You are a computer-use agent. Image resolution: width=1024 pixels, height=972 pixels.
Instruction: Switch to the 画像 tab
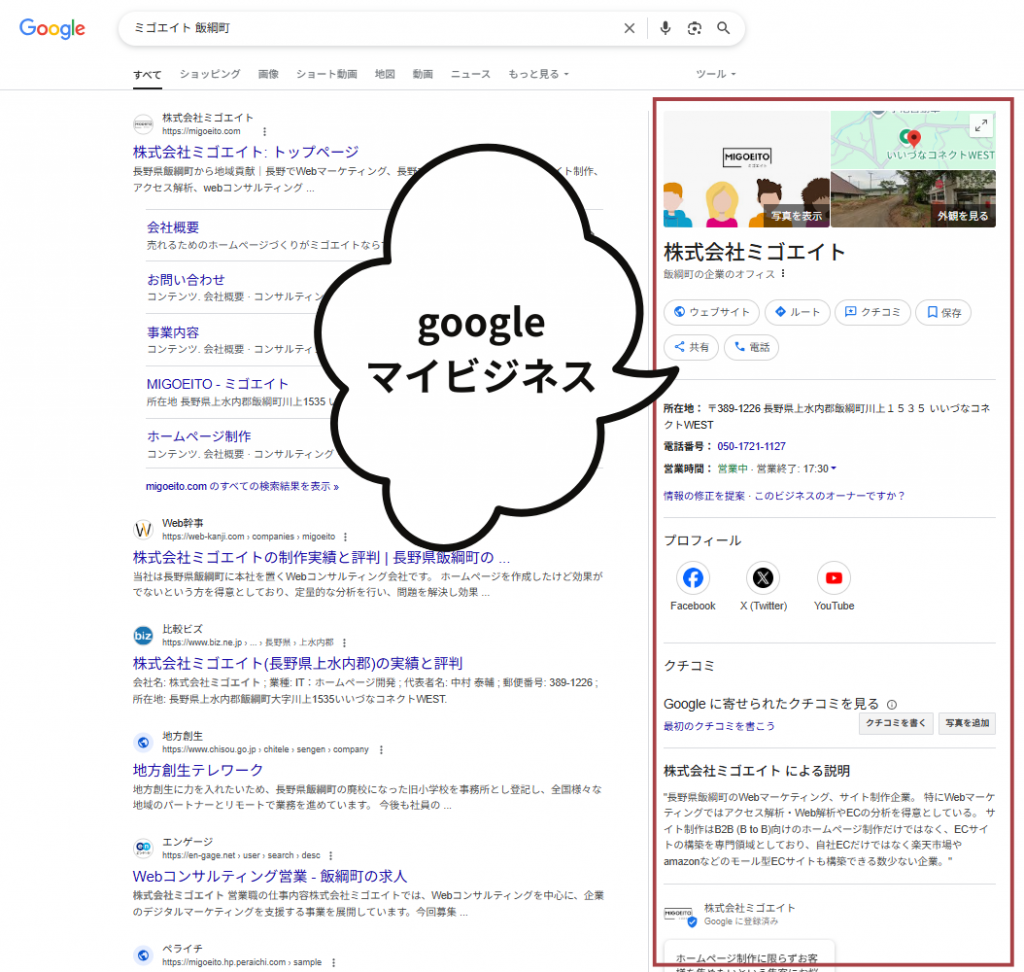(268, 74)
